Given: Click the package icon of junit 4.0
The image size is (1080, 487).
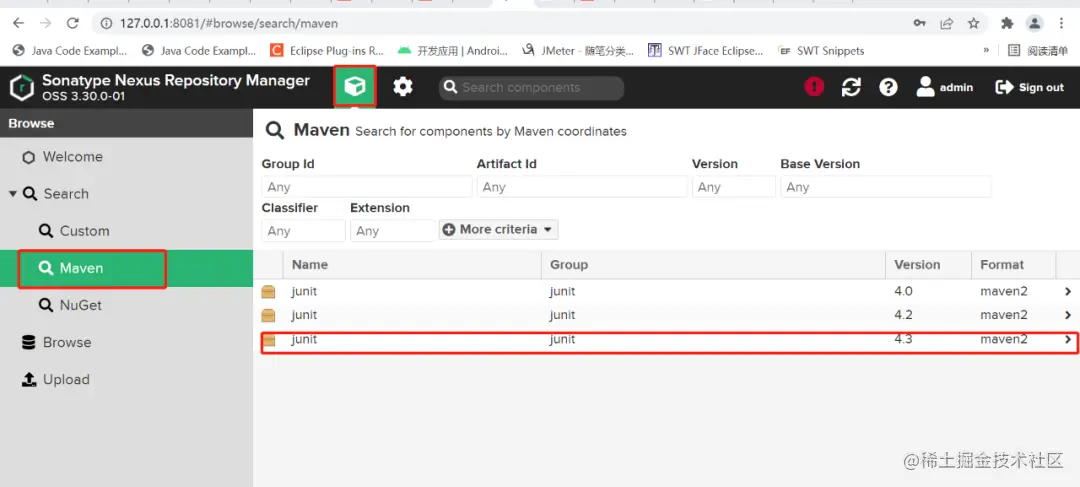Looking at the screenshot, I should coord(269,291).
